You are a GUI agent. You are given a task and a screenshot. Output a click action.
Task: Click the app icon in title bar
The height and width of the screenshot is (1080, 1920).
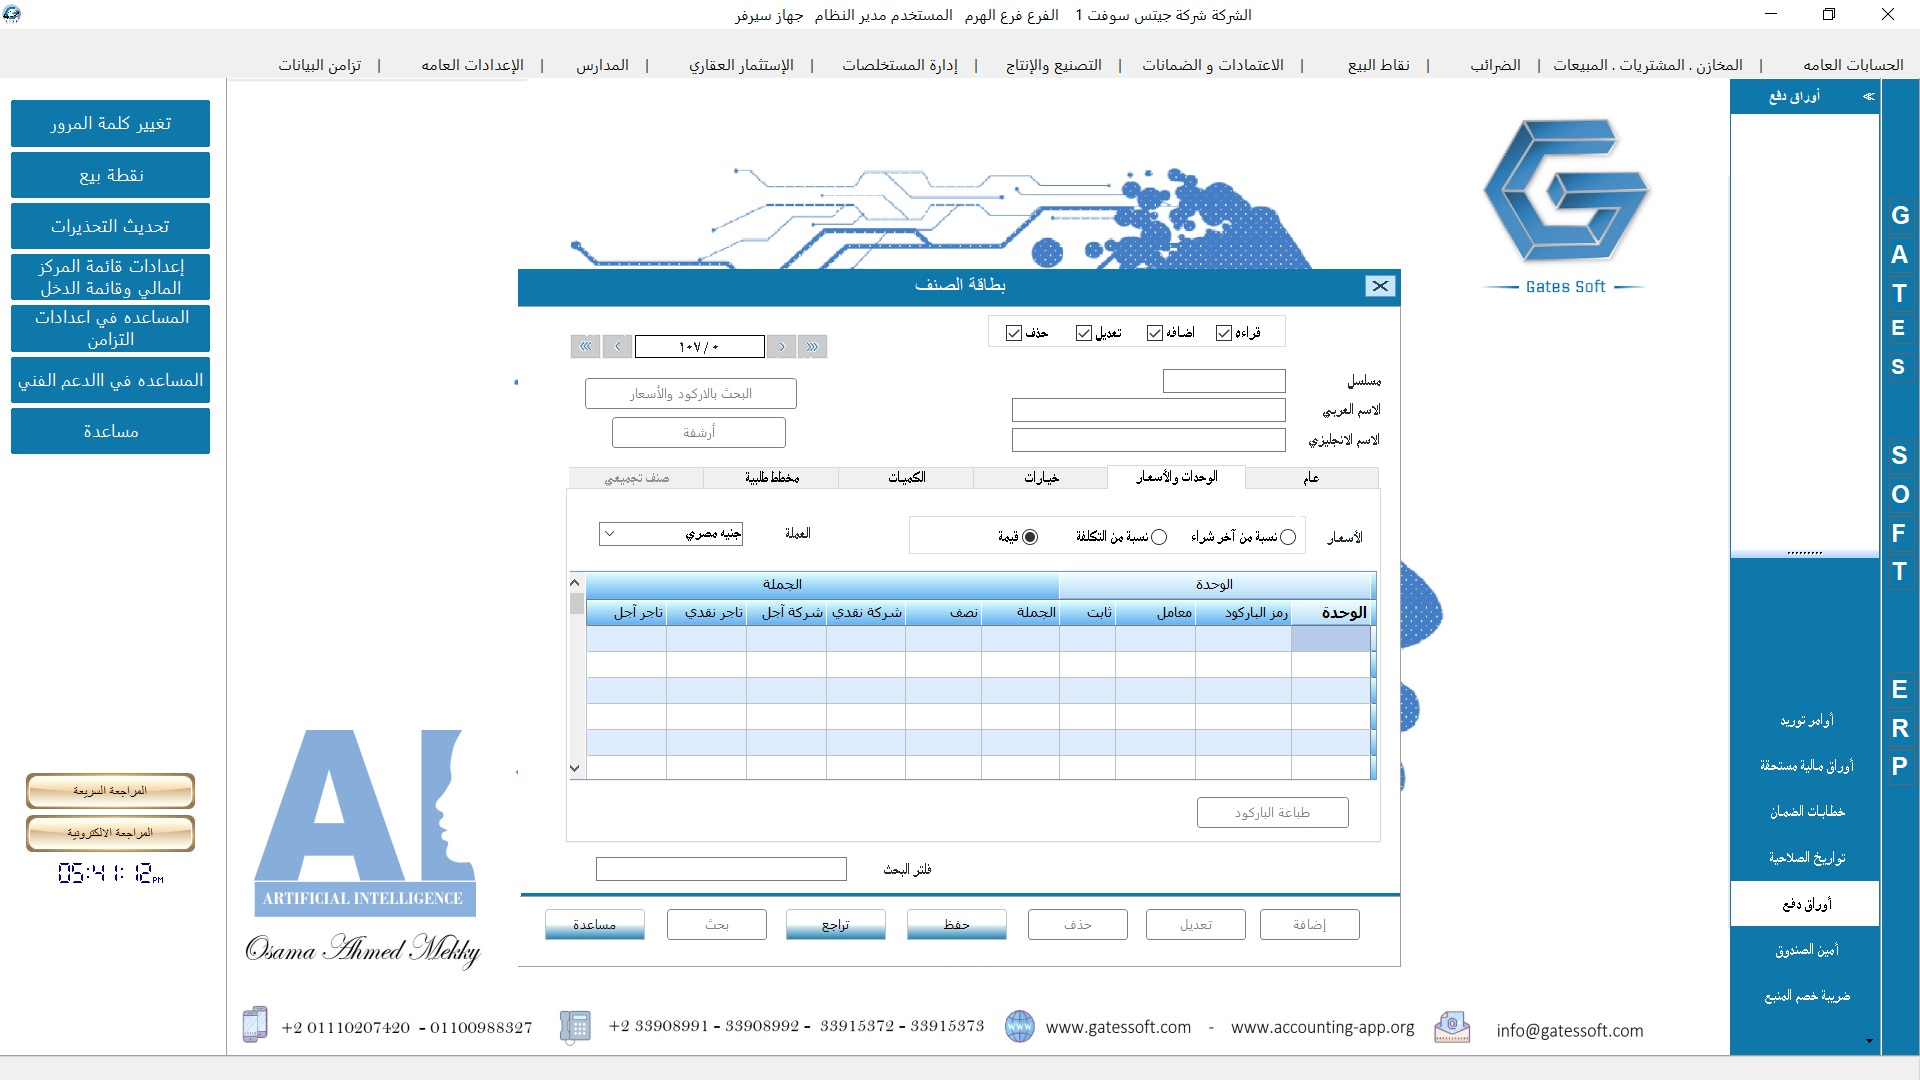point(11,14)
